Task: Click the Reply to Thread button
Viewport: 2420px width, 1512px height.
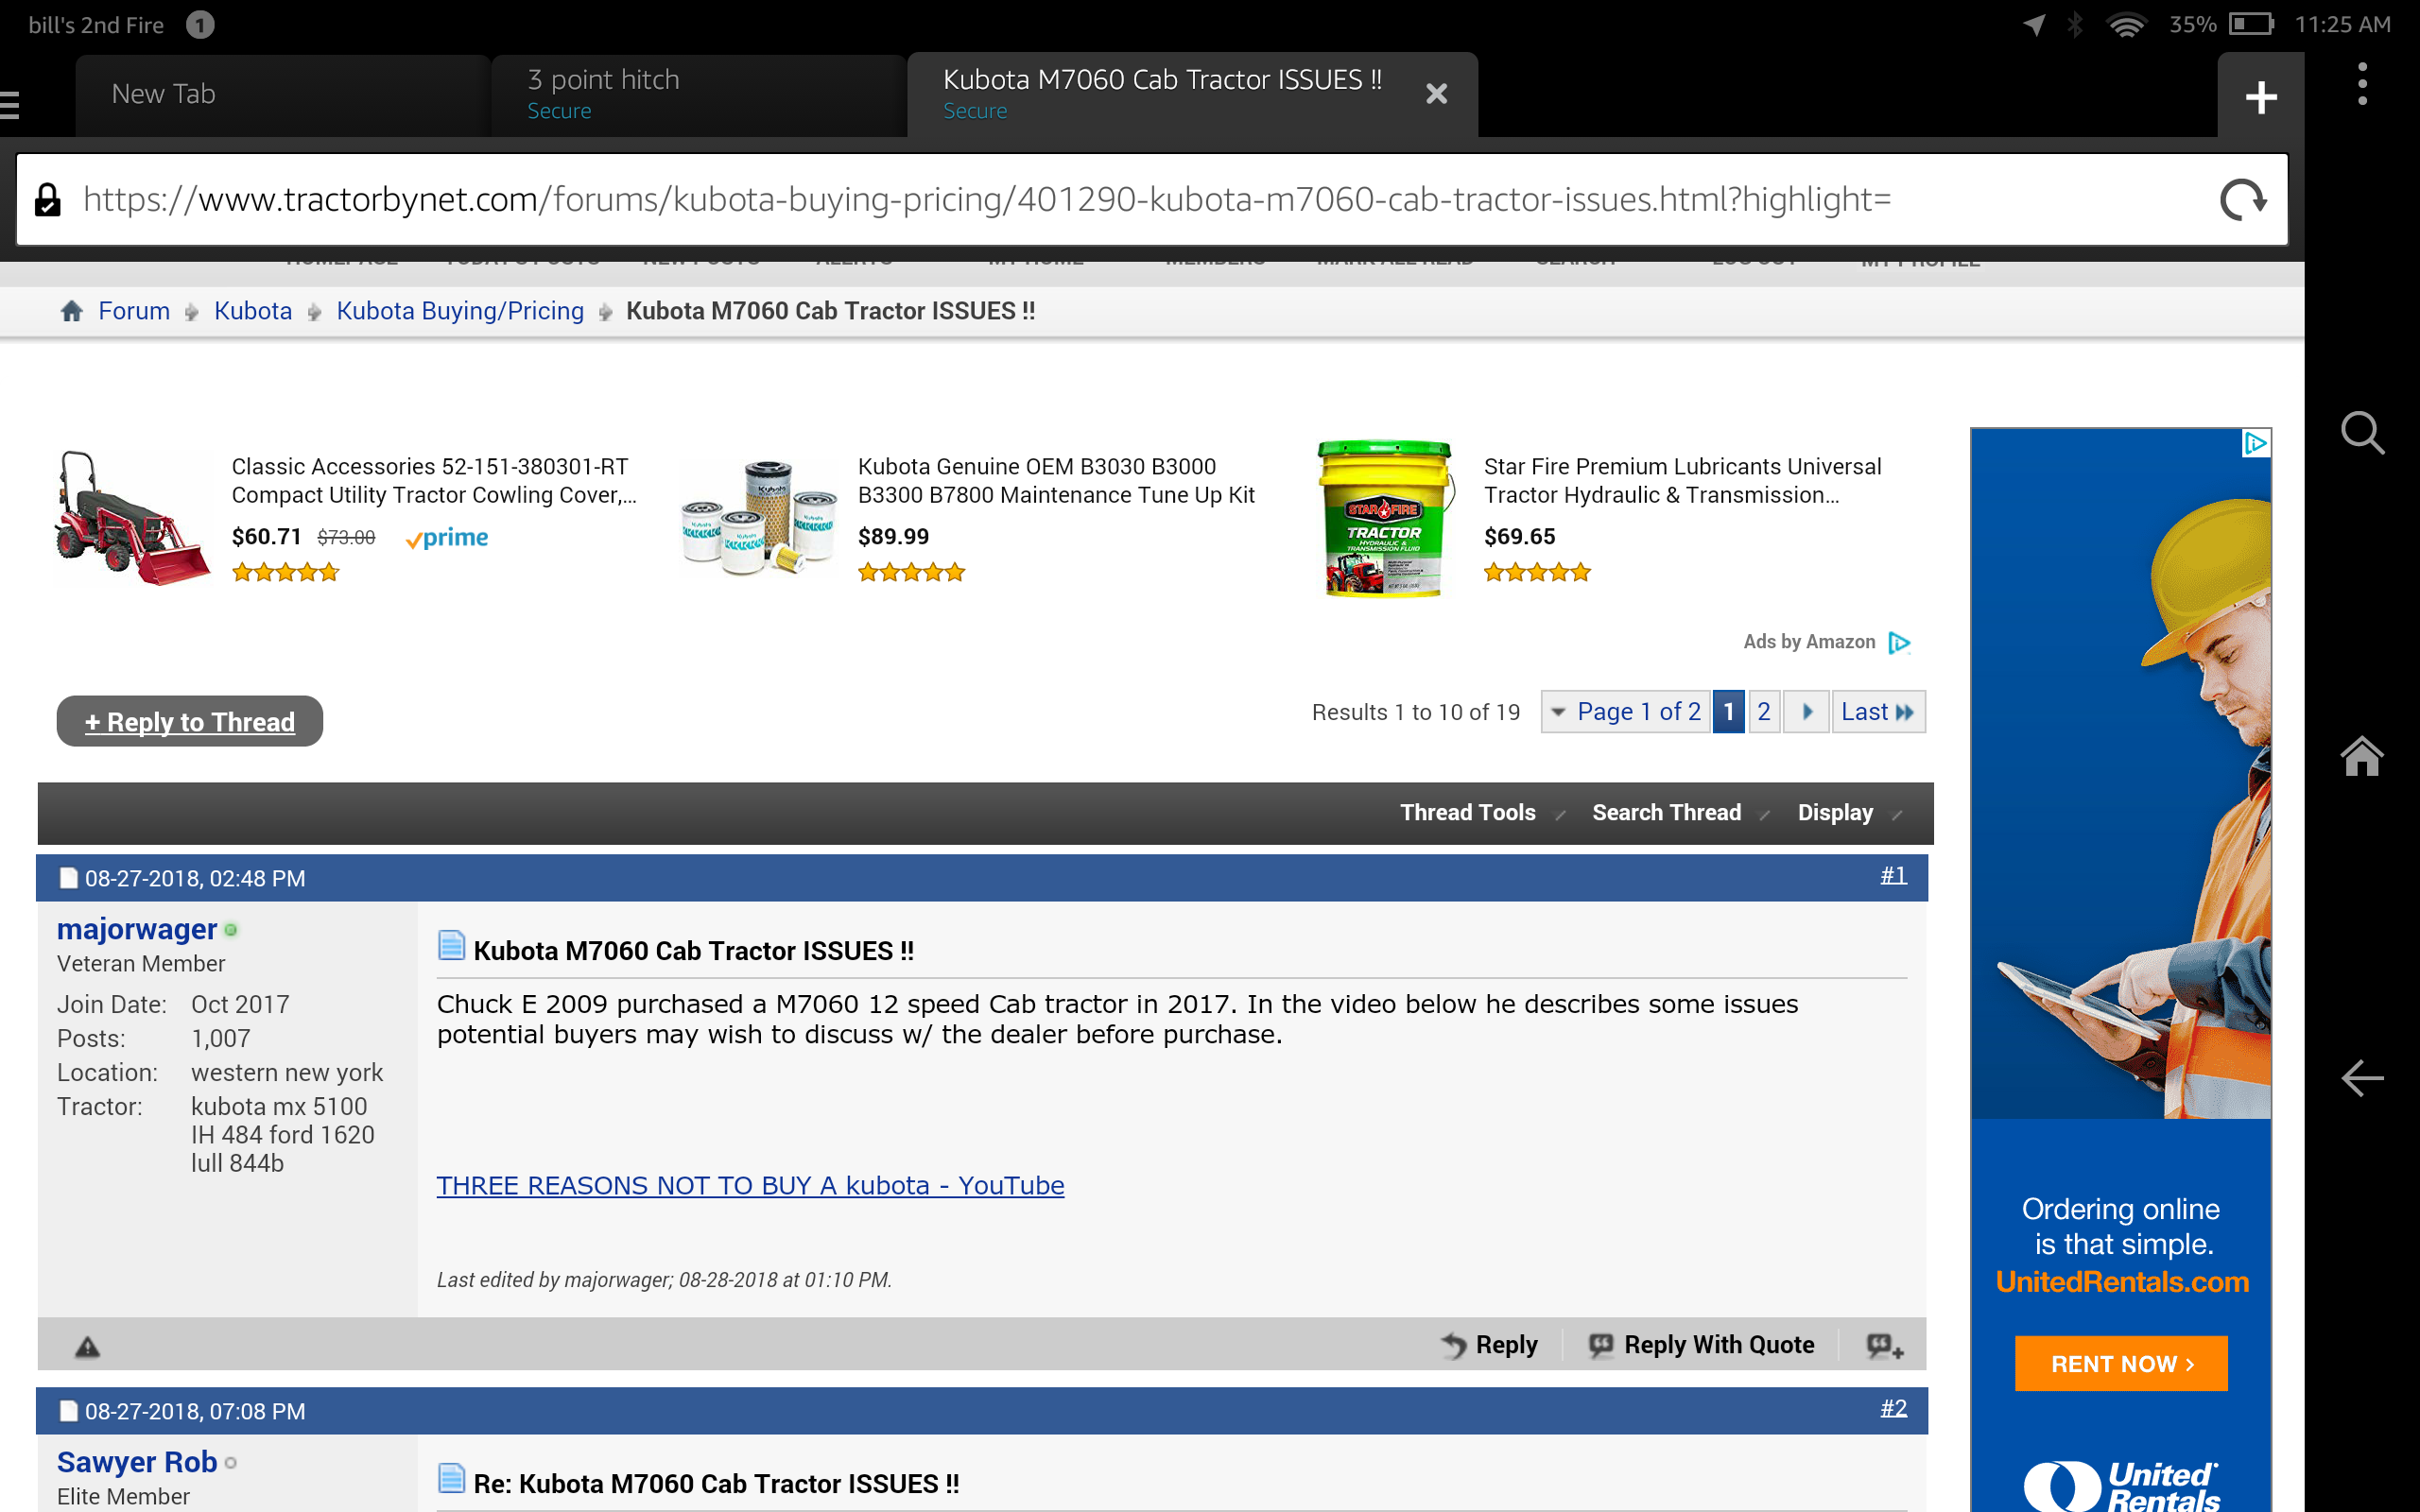Action: 190,721
